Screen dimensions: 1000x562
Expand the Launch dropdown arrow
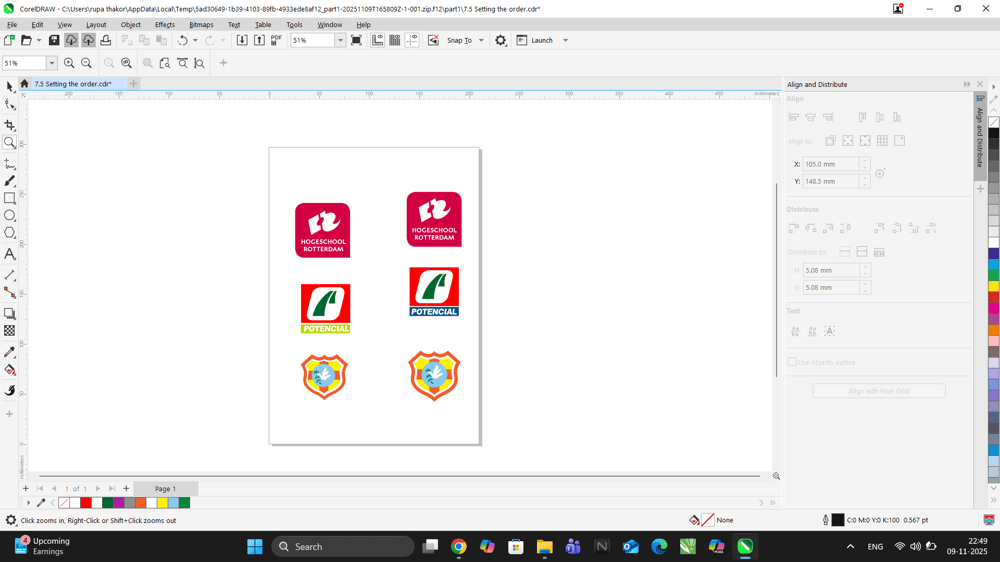click(x=565, y=40)
